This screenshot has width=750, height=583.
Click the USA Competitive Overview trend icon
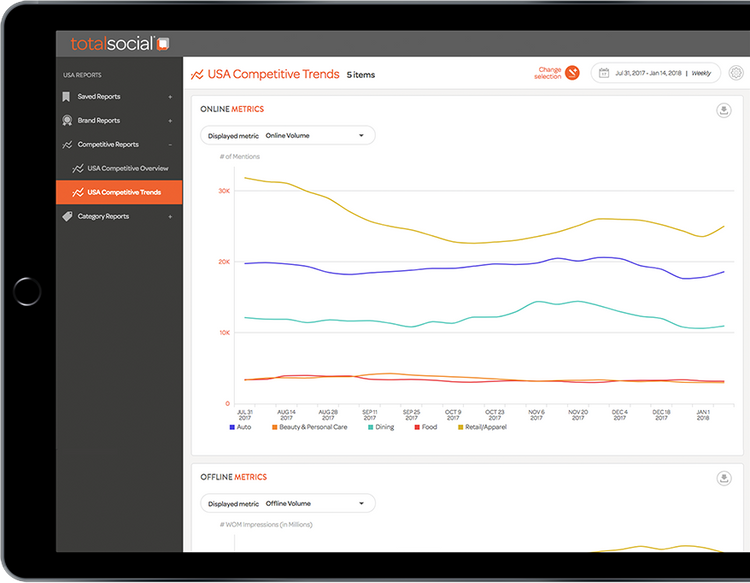coord(77,168)
